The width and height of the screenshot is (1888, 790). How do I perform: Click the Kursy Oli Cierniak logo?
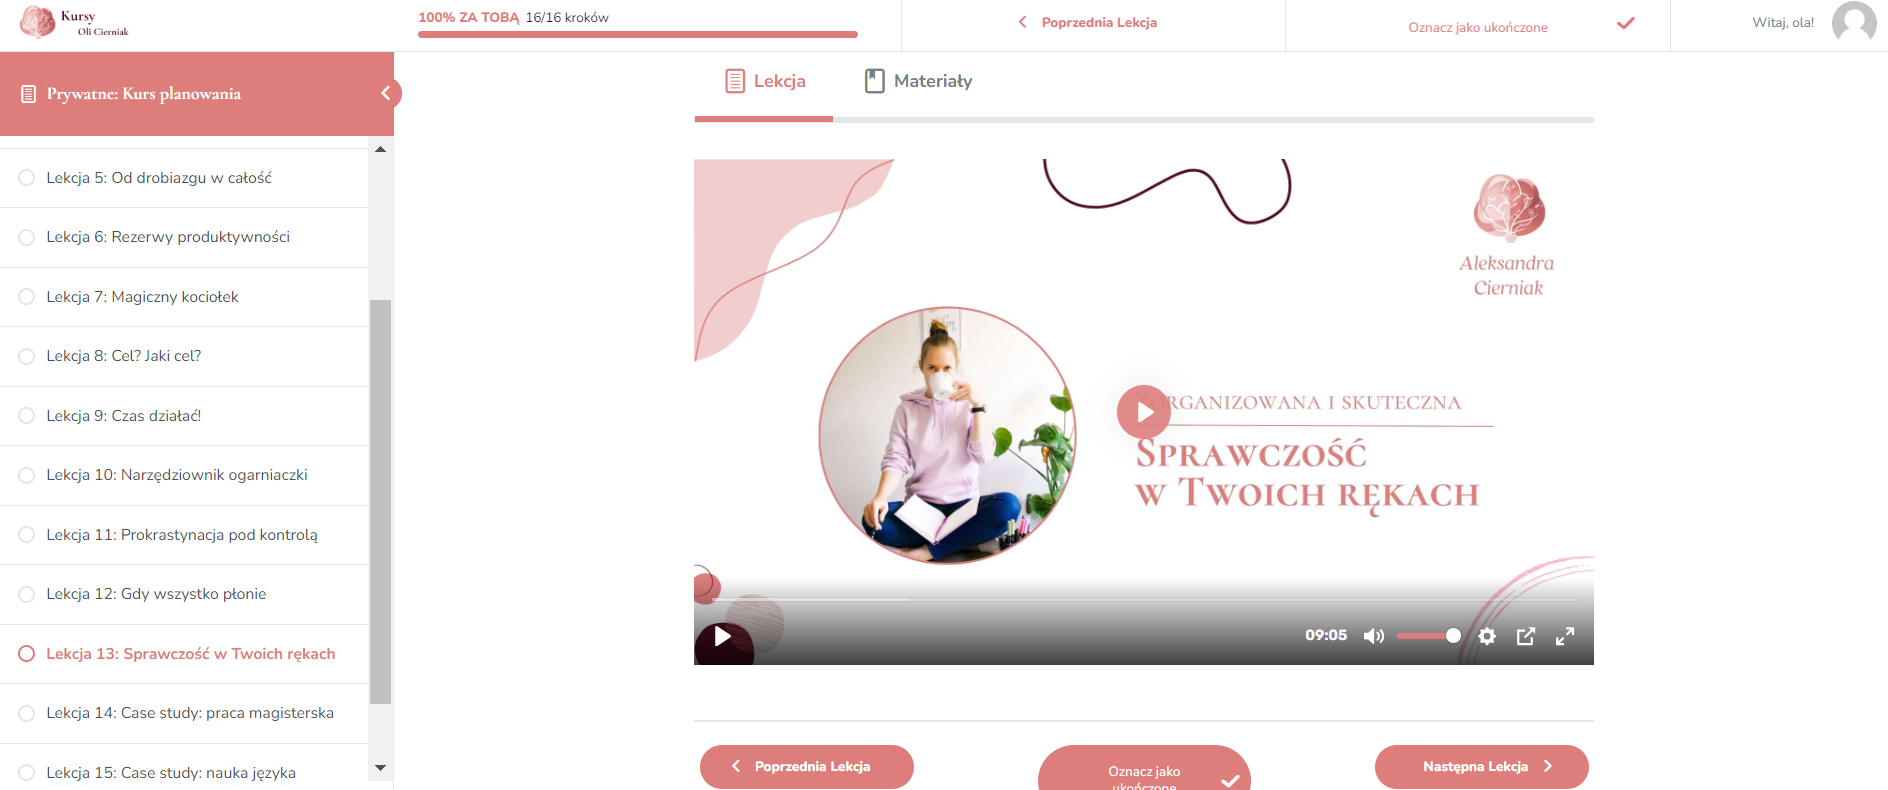[x=75, y=22]
